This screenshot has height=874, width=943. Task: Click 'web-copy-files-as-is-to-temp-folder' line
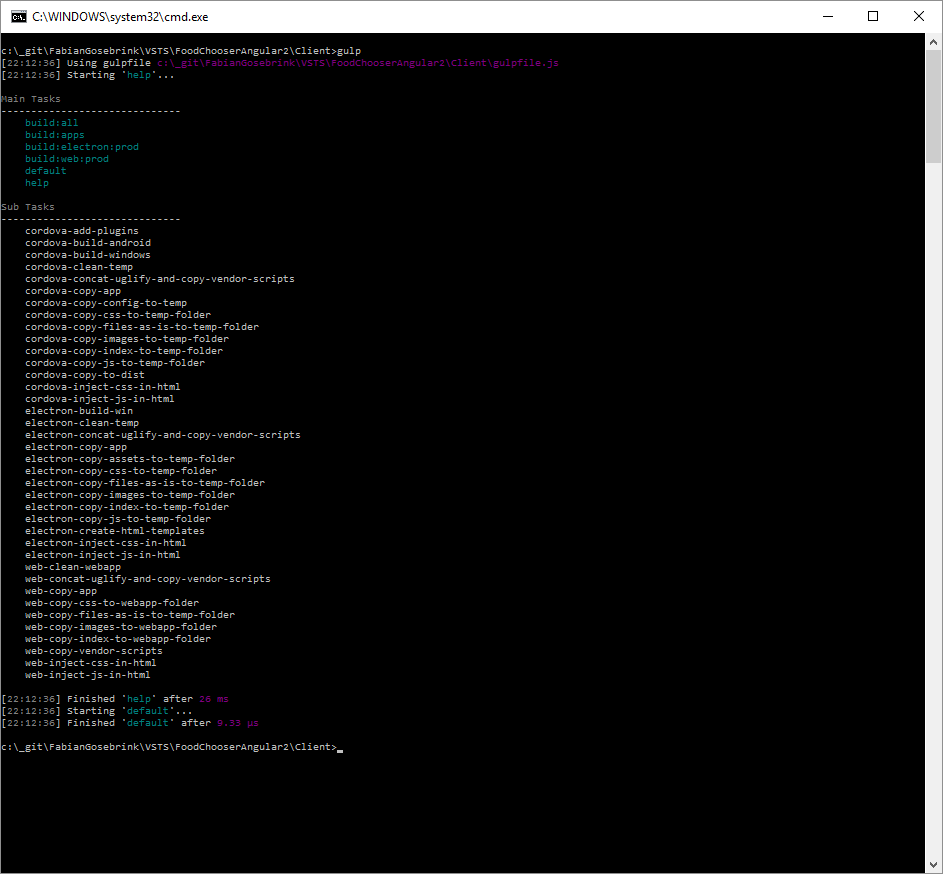pos(130,615)
